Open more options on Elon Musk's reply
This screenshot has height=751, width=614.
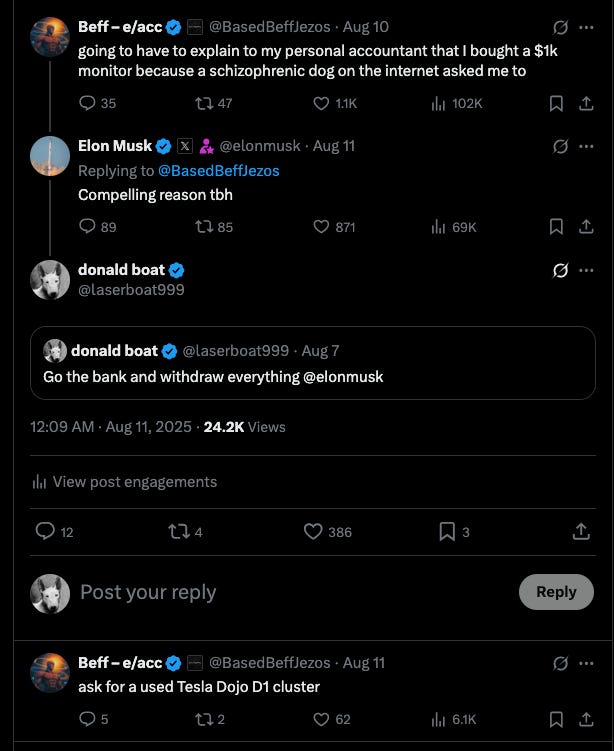586,146
